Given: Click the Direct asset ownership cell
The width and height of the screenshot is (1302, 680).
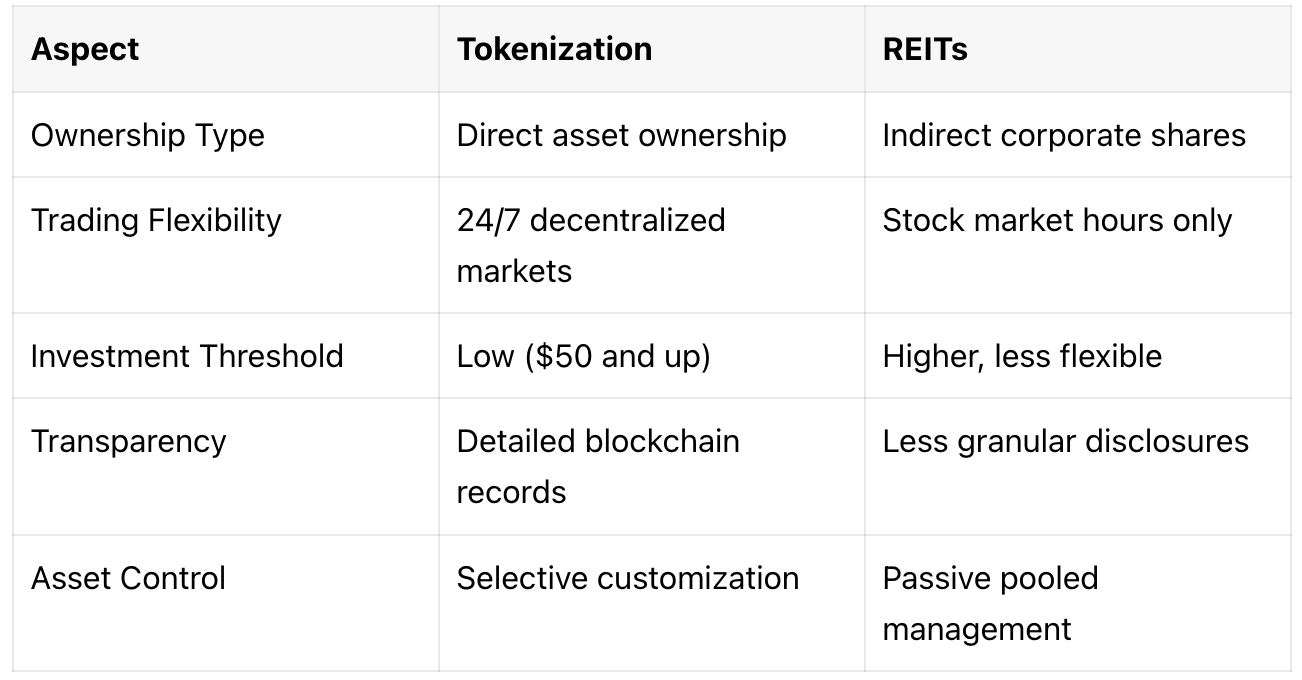Looking at the screenshot, I should point(621,136).
